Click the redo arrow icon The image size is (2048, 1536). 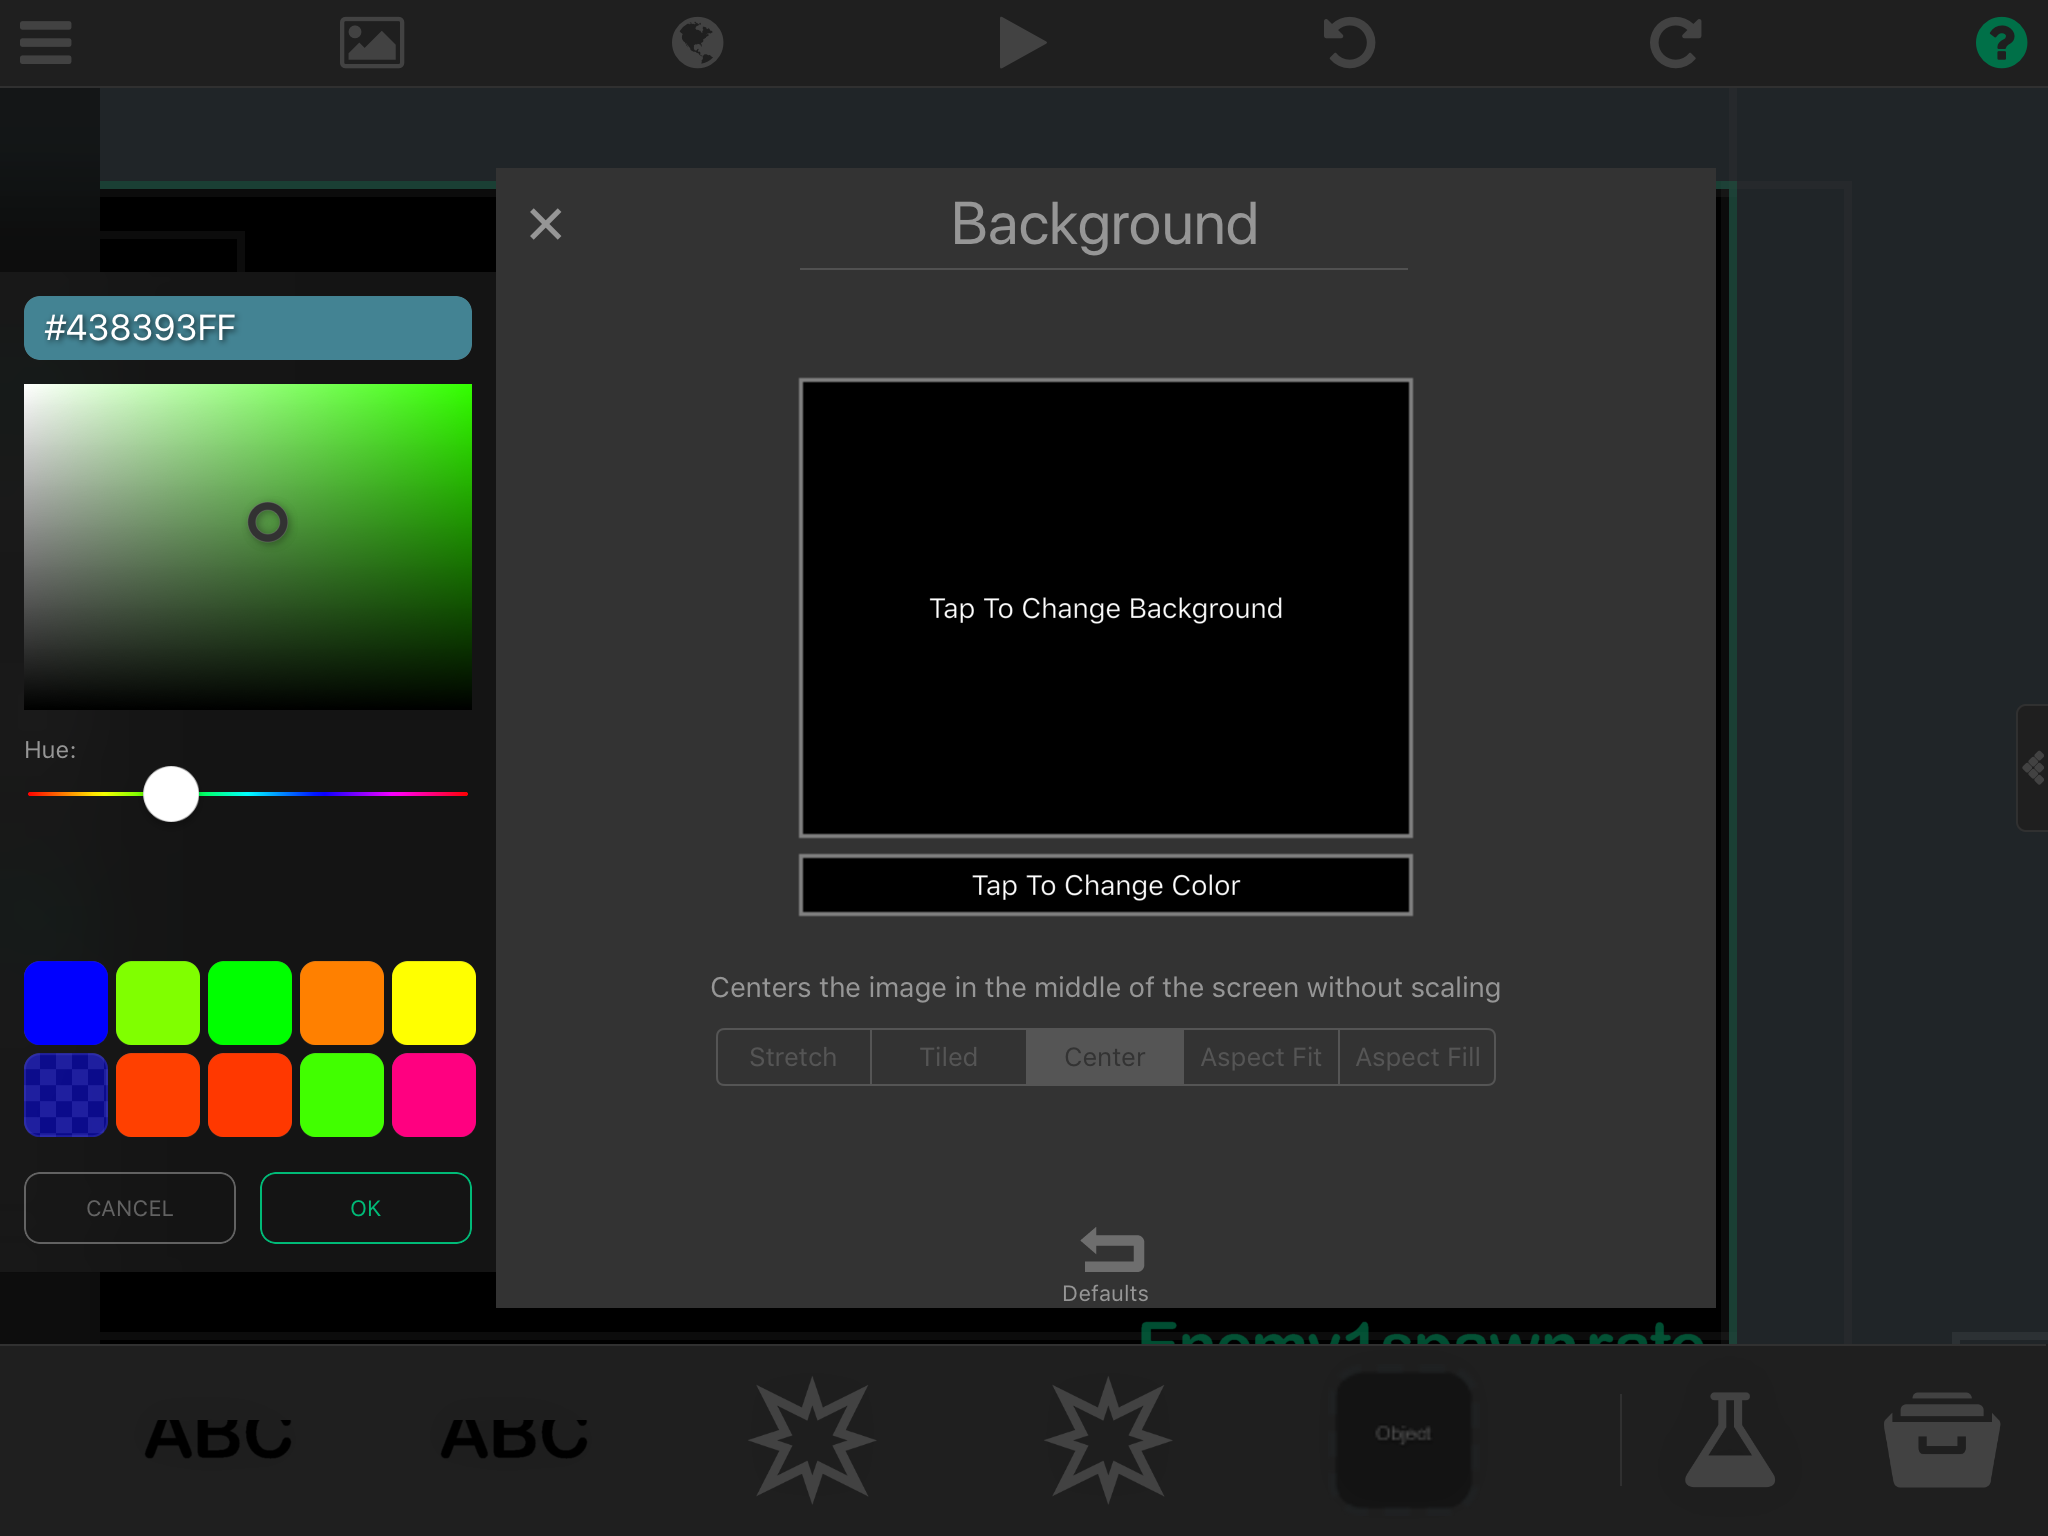coord(1675,43)
